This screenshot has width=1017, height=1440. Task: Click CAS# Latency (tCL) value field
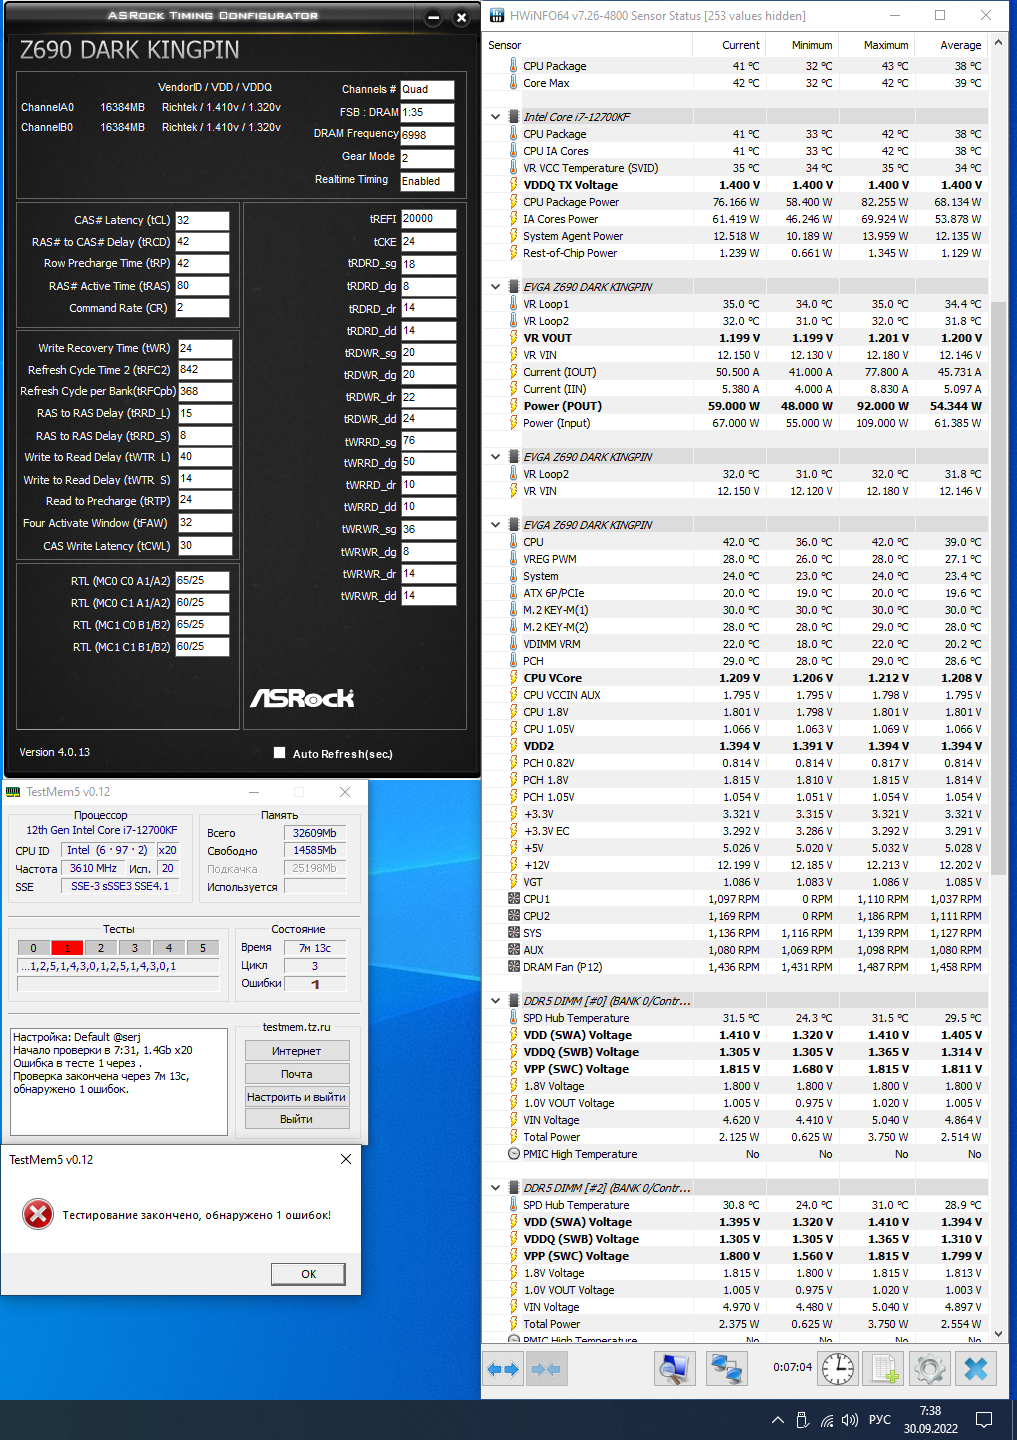pos(203,220)
